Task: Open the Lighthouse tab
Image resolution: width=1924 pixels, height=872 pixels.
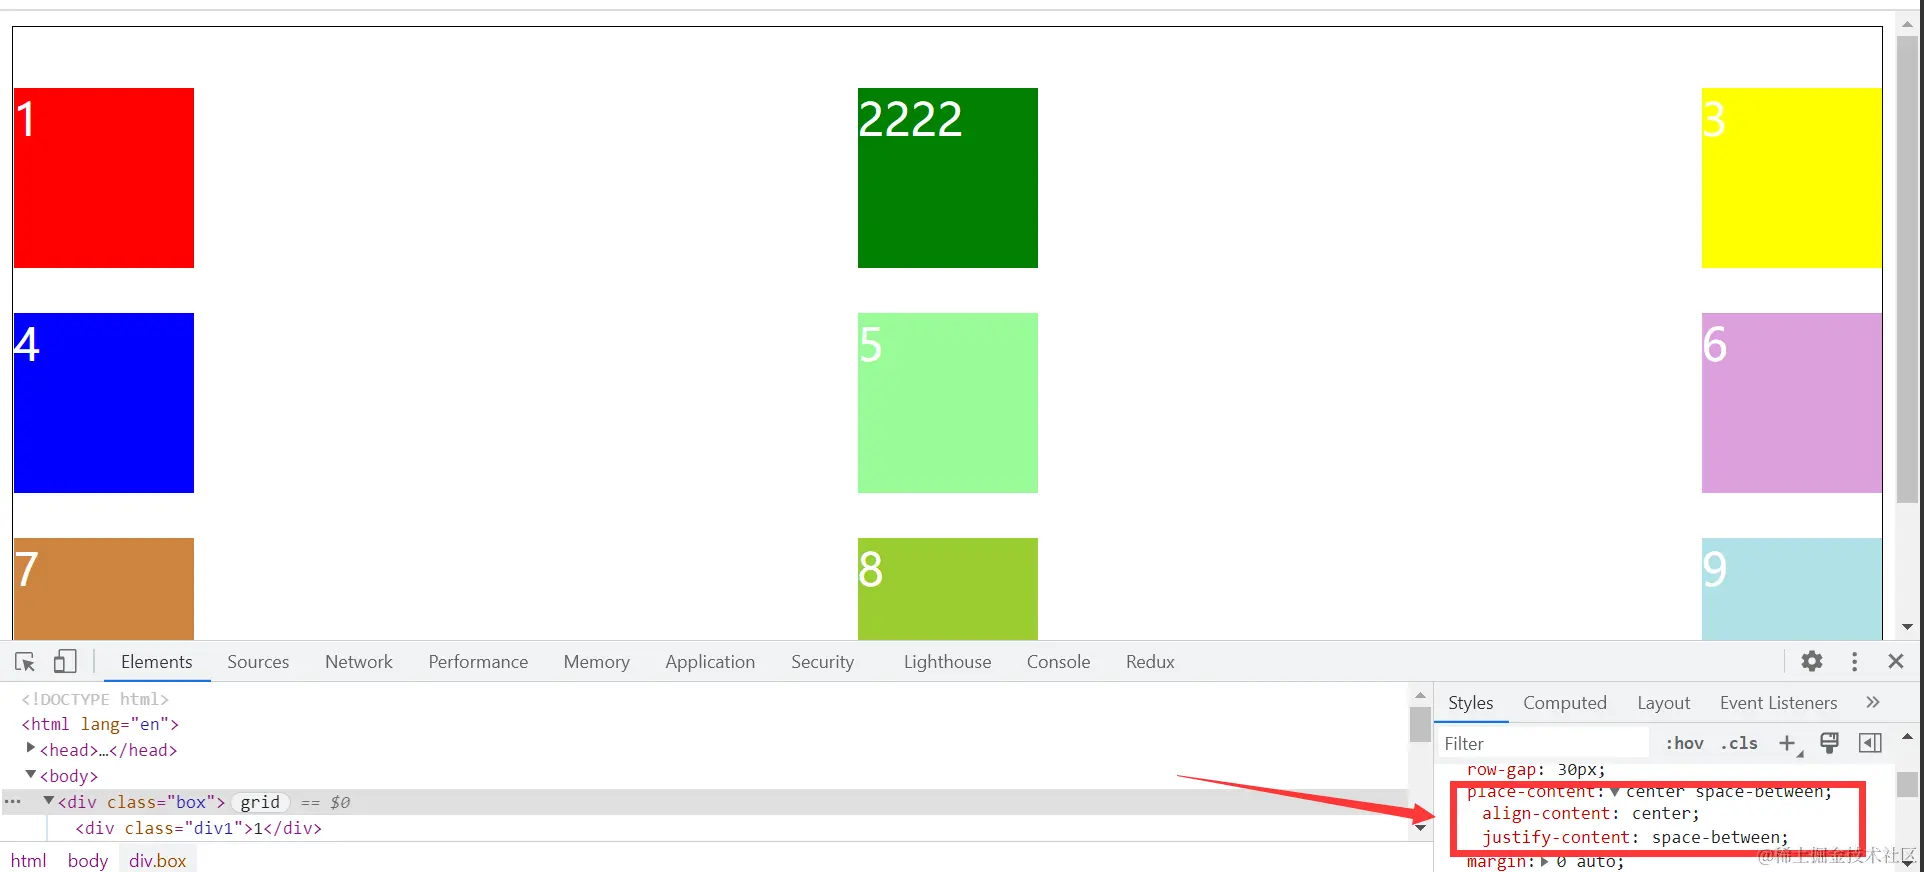Action: [947, 662]
